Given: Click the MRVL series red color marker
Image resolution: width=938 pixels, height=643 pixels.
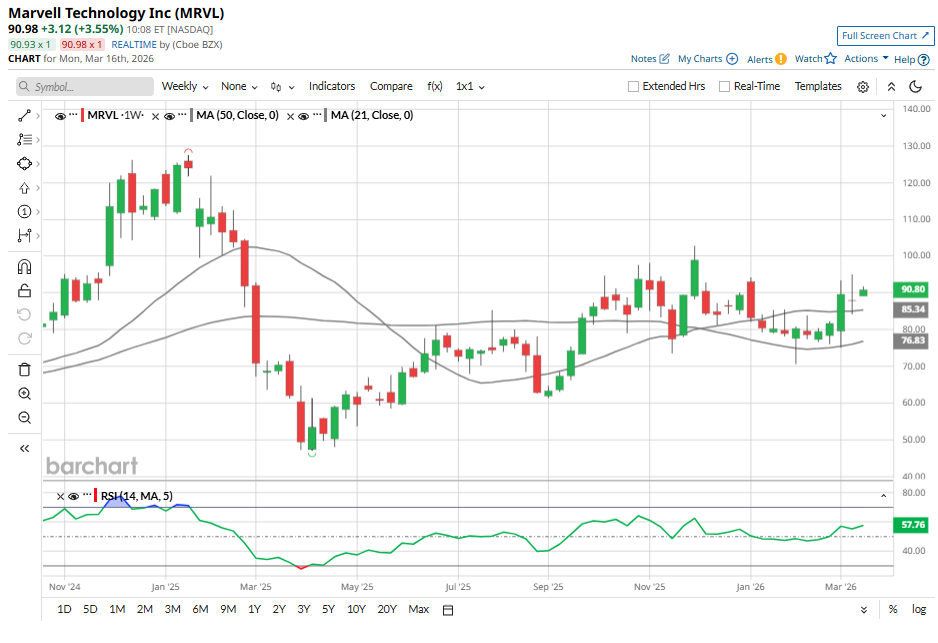Looking at the screenshot, I should click(x=83, y=115).
